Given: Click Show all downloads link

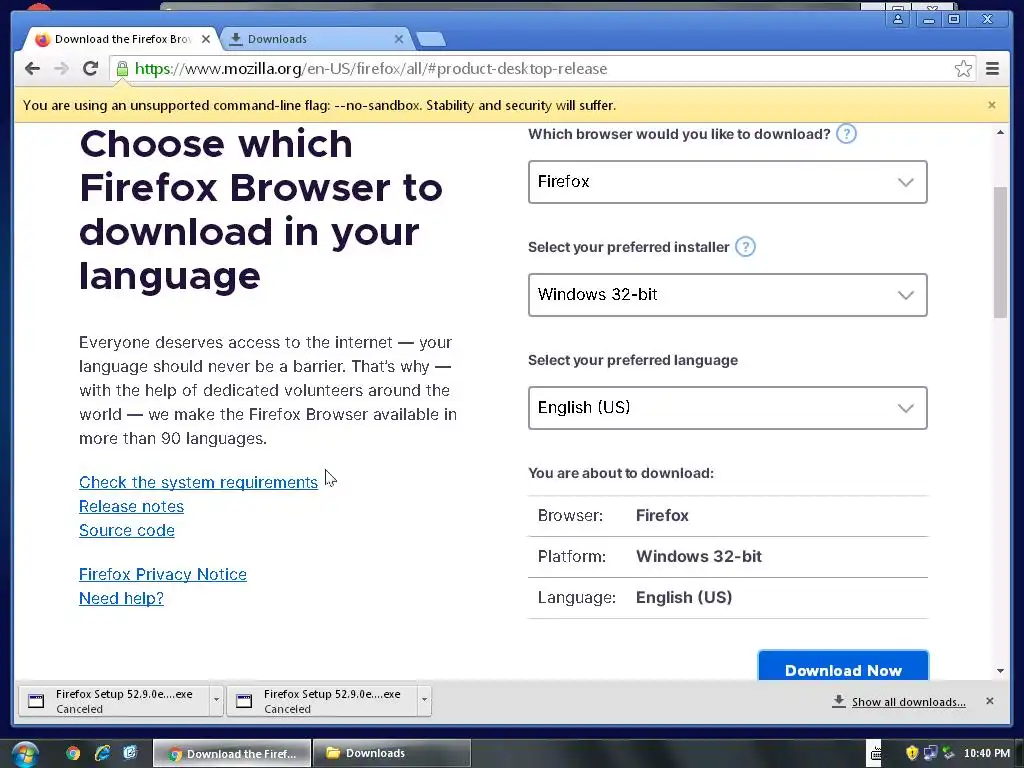Looking at the screenshot, I should pyautogui.click(x=908, y=701).
